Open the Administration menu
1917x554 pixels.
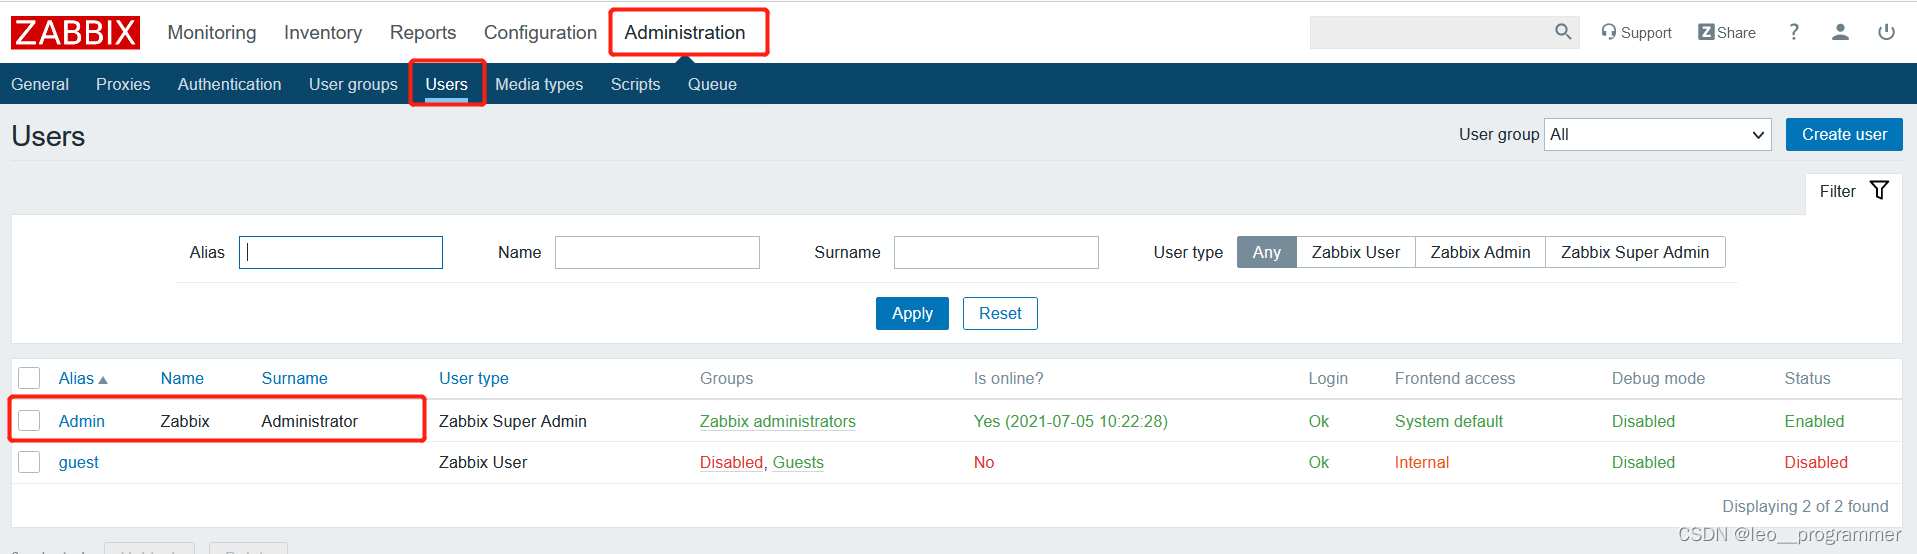pyautogui.click(x=685, y=32)
